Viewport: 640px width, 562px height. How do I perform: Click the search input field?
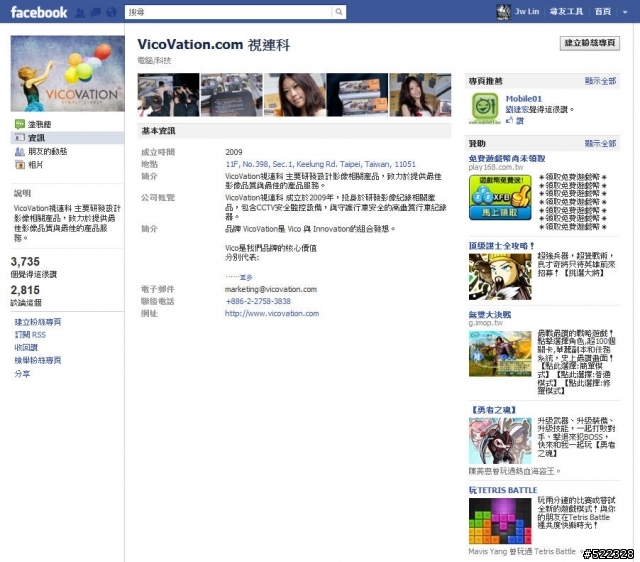229,12
